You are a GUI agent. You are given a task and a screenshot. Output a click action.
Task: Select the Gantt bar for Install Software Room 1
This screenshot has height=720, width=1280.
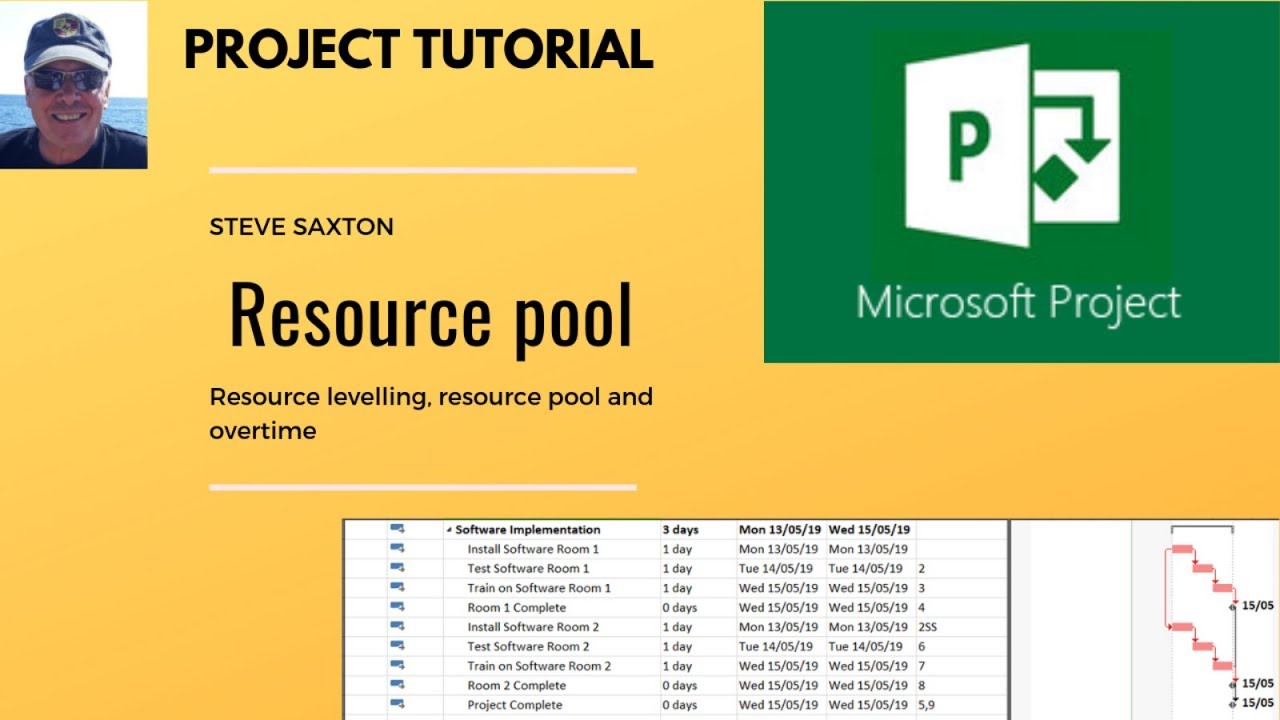coord(1182,549)
